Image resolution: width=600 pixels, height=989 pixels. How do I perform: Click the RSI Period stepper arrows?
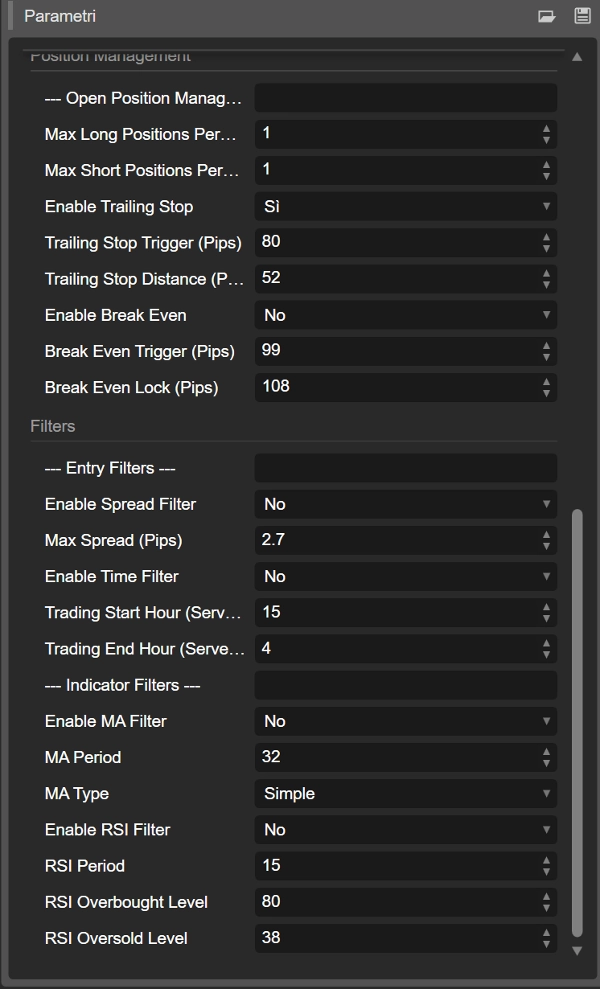tap(546, 866)
